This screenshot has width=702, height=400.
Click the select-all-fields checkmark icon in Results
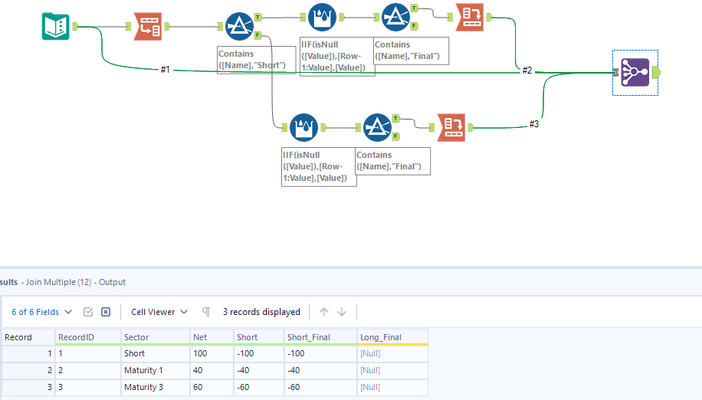click(88, 312)
